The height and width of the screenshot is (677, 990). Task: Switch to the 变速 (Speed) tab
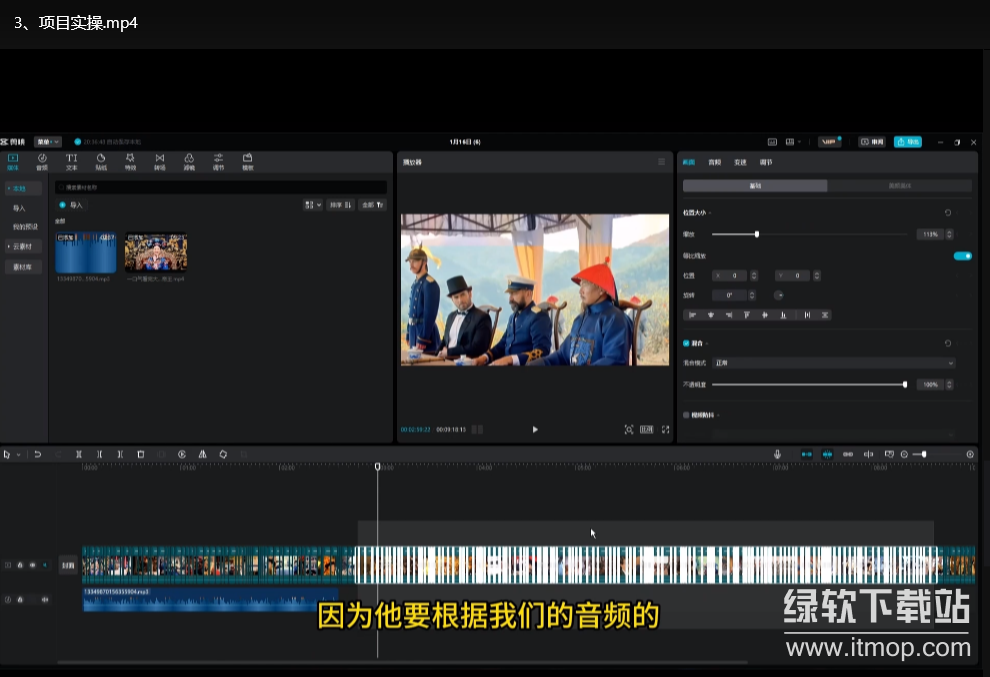(x=740, y=162)
